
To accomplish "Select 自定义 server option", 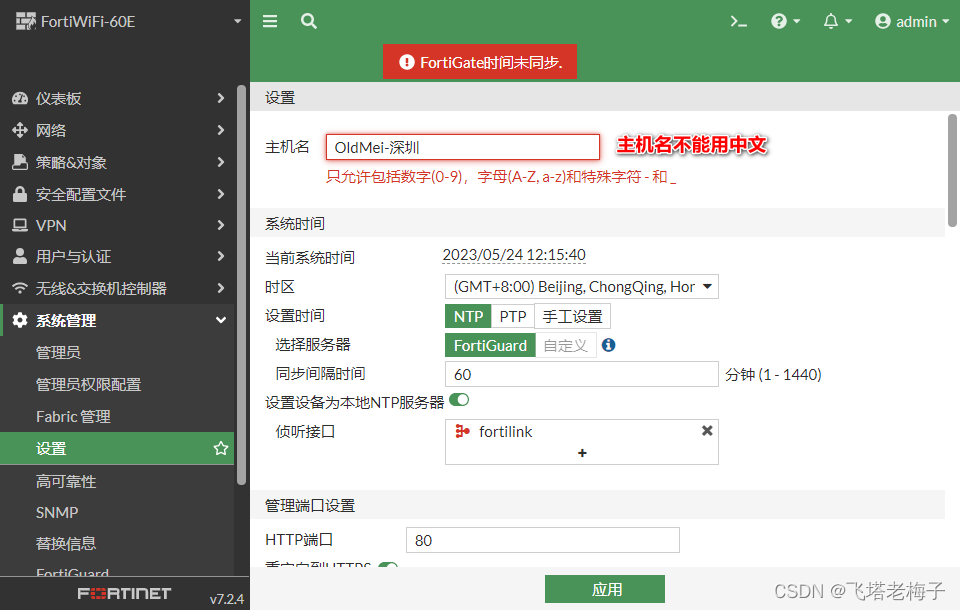I will pyautogui.click(x=566, y=345).
